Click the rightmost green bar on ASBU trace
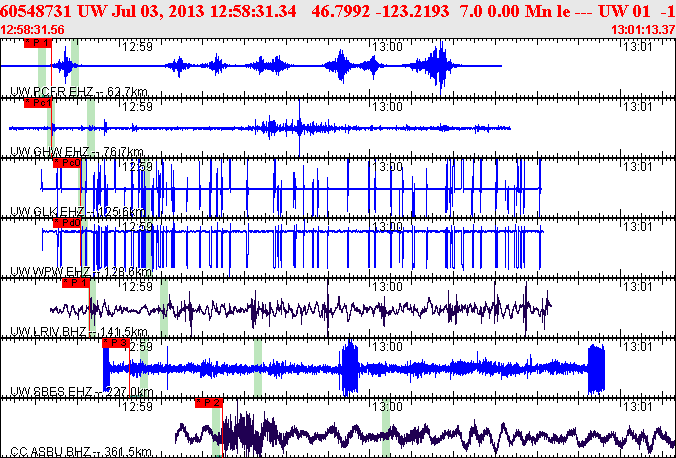676x458 pixels. 385,428
